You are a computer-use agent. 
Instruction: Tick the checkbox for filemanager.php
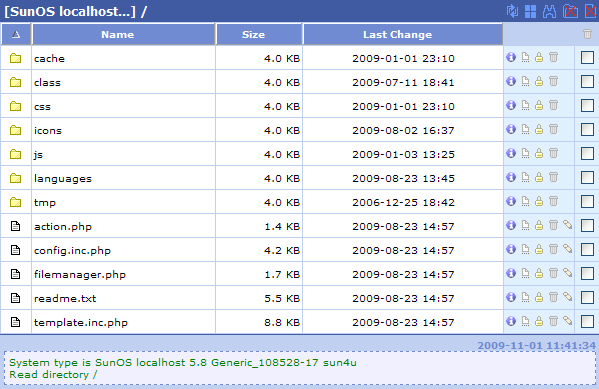(587, 274)
